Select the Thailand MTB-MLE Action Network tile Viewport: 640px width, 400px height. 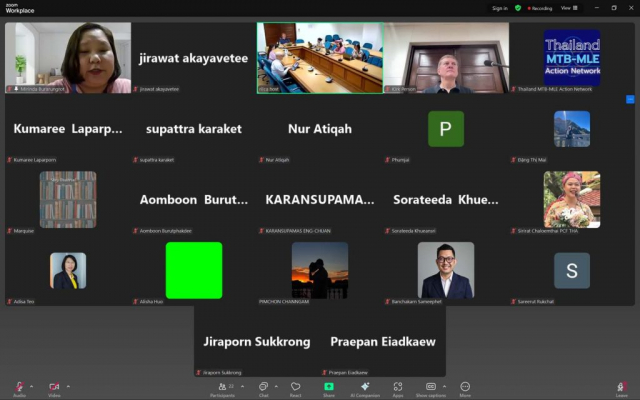571,58
